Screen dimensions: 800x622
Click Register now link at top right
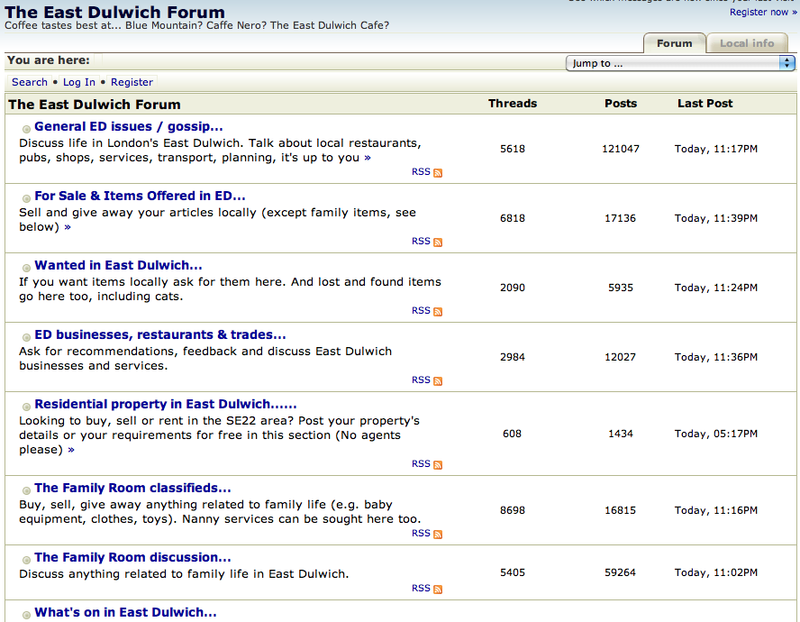click(x=763, y=12)
